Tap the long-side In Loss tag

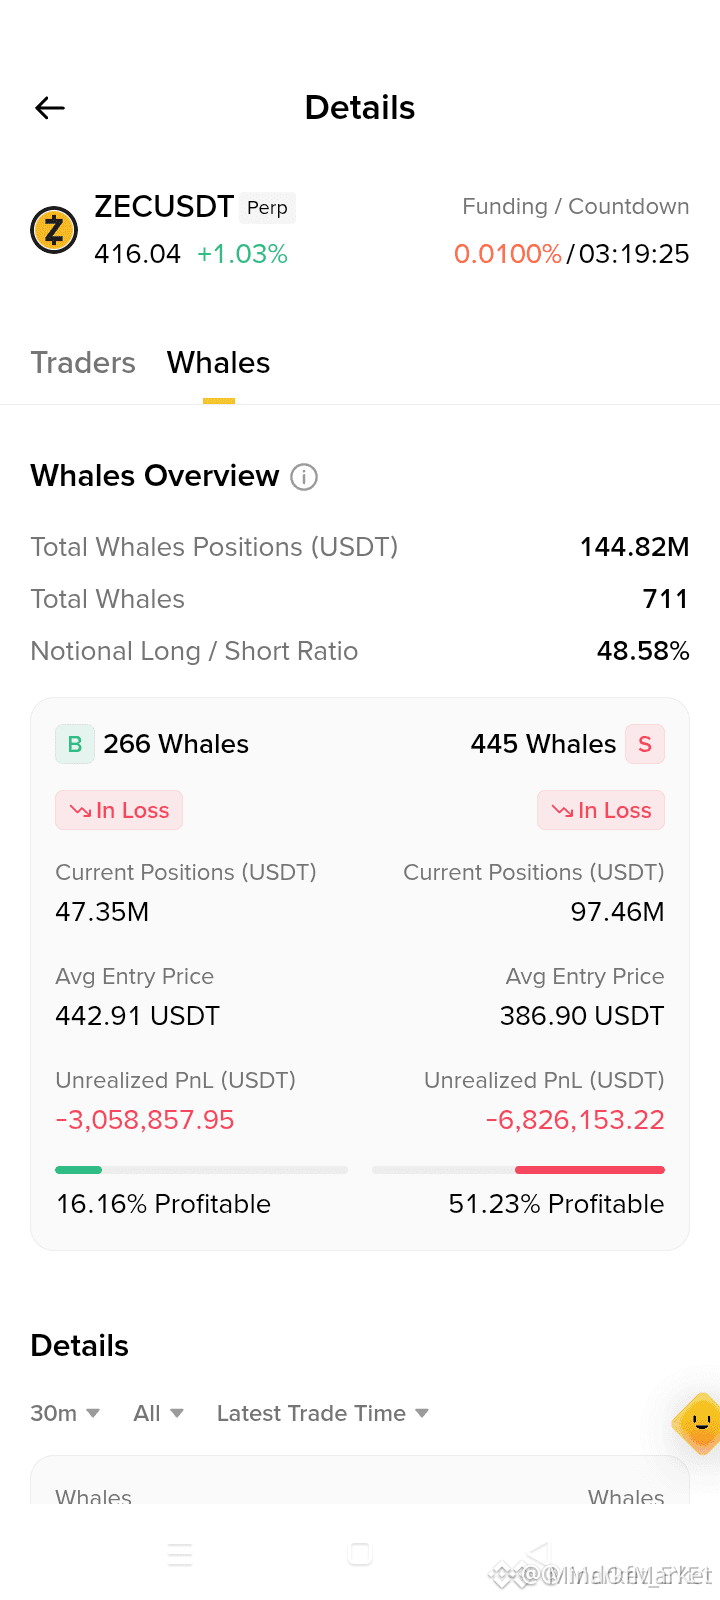[119, 810]
